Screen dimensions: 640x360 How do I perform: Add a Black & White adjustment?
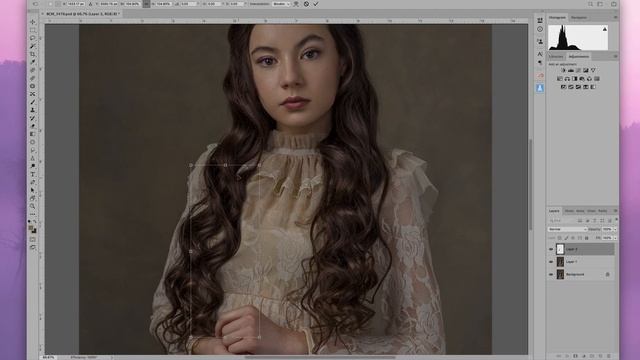pyautogui.click(x=574, y=78)
